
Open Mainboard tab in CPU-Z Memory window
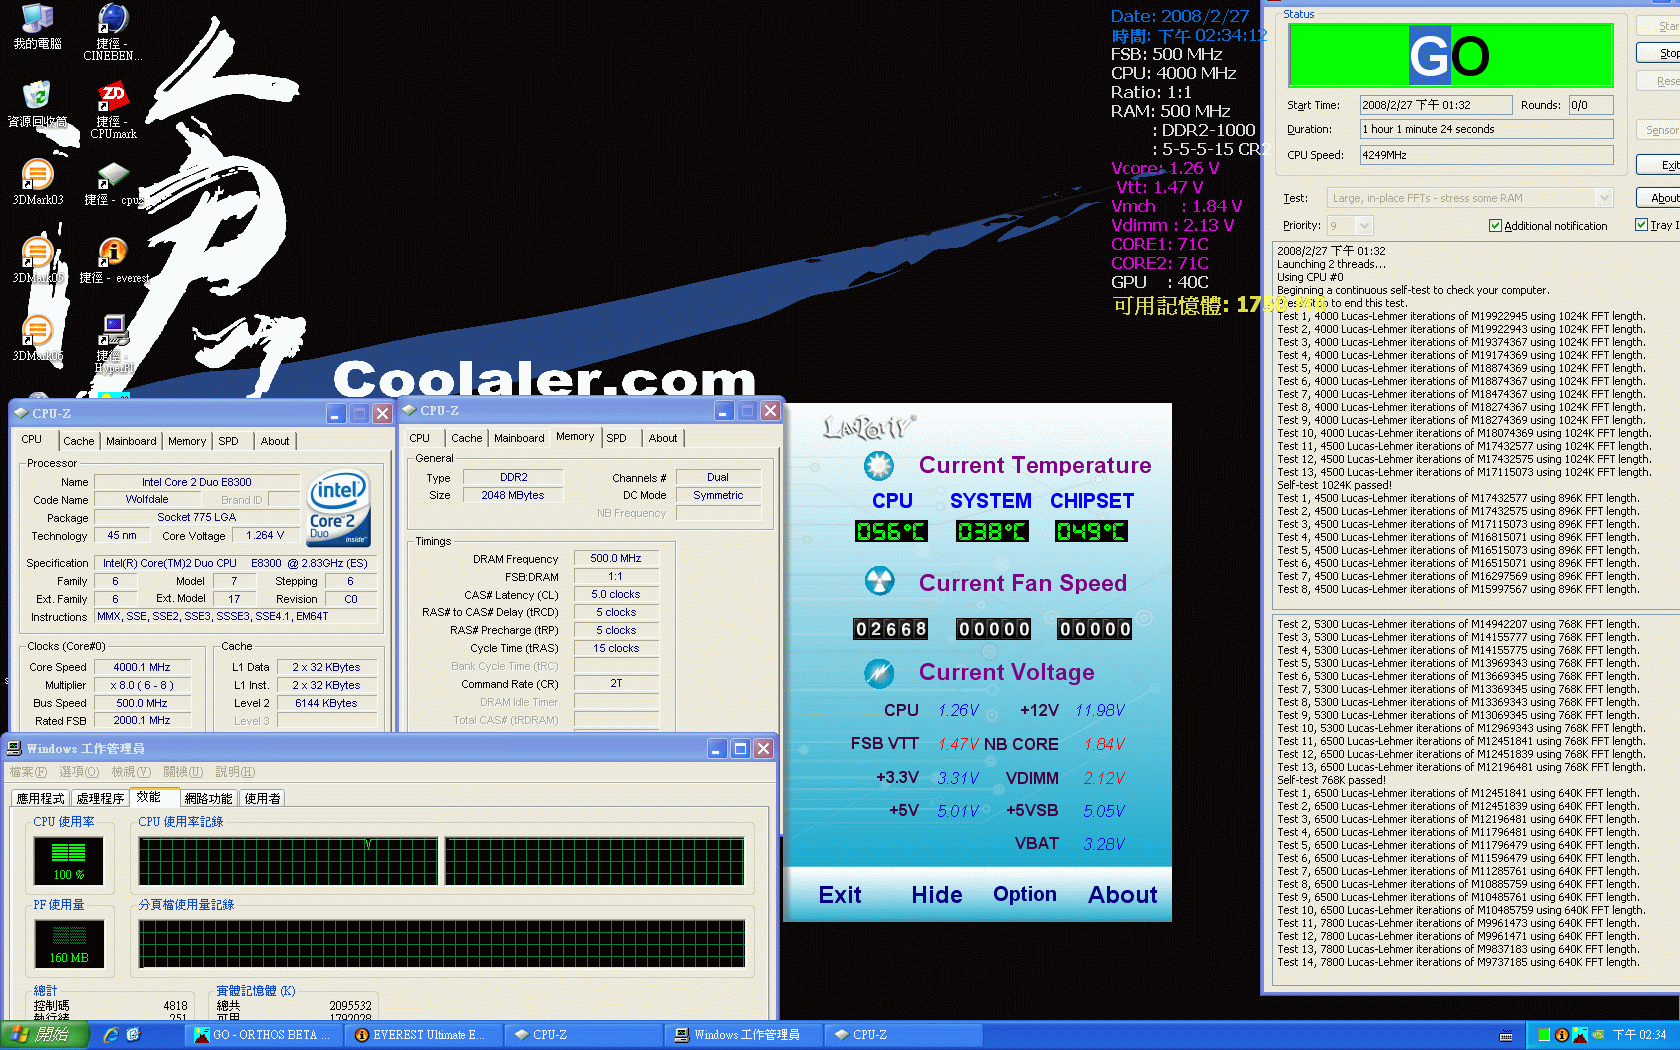pyautogui.click(x=519, y=438)
